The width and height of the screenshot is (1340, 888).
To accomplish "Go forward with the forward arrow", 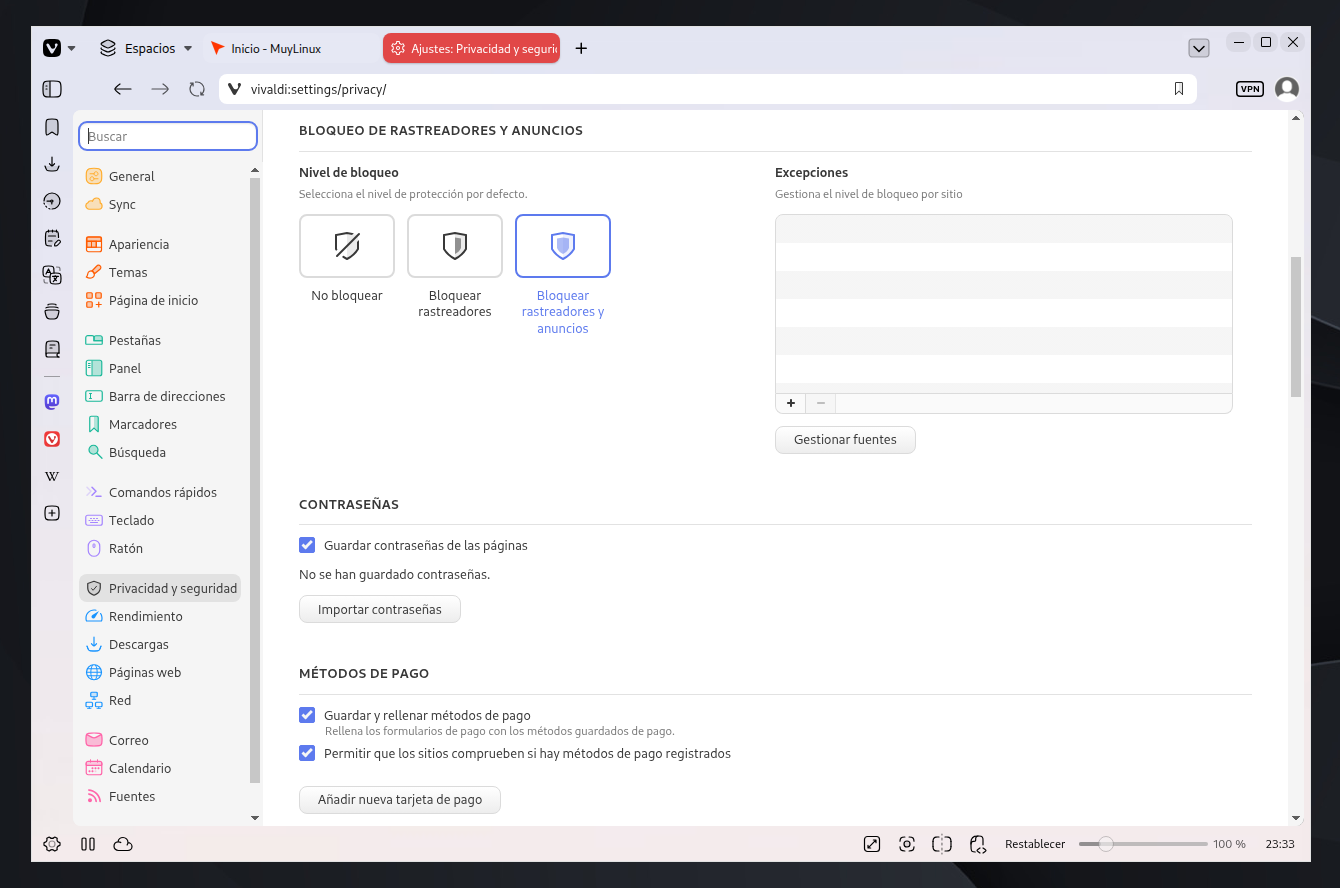I will click(160, 89).
